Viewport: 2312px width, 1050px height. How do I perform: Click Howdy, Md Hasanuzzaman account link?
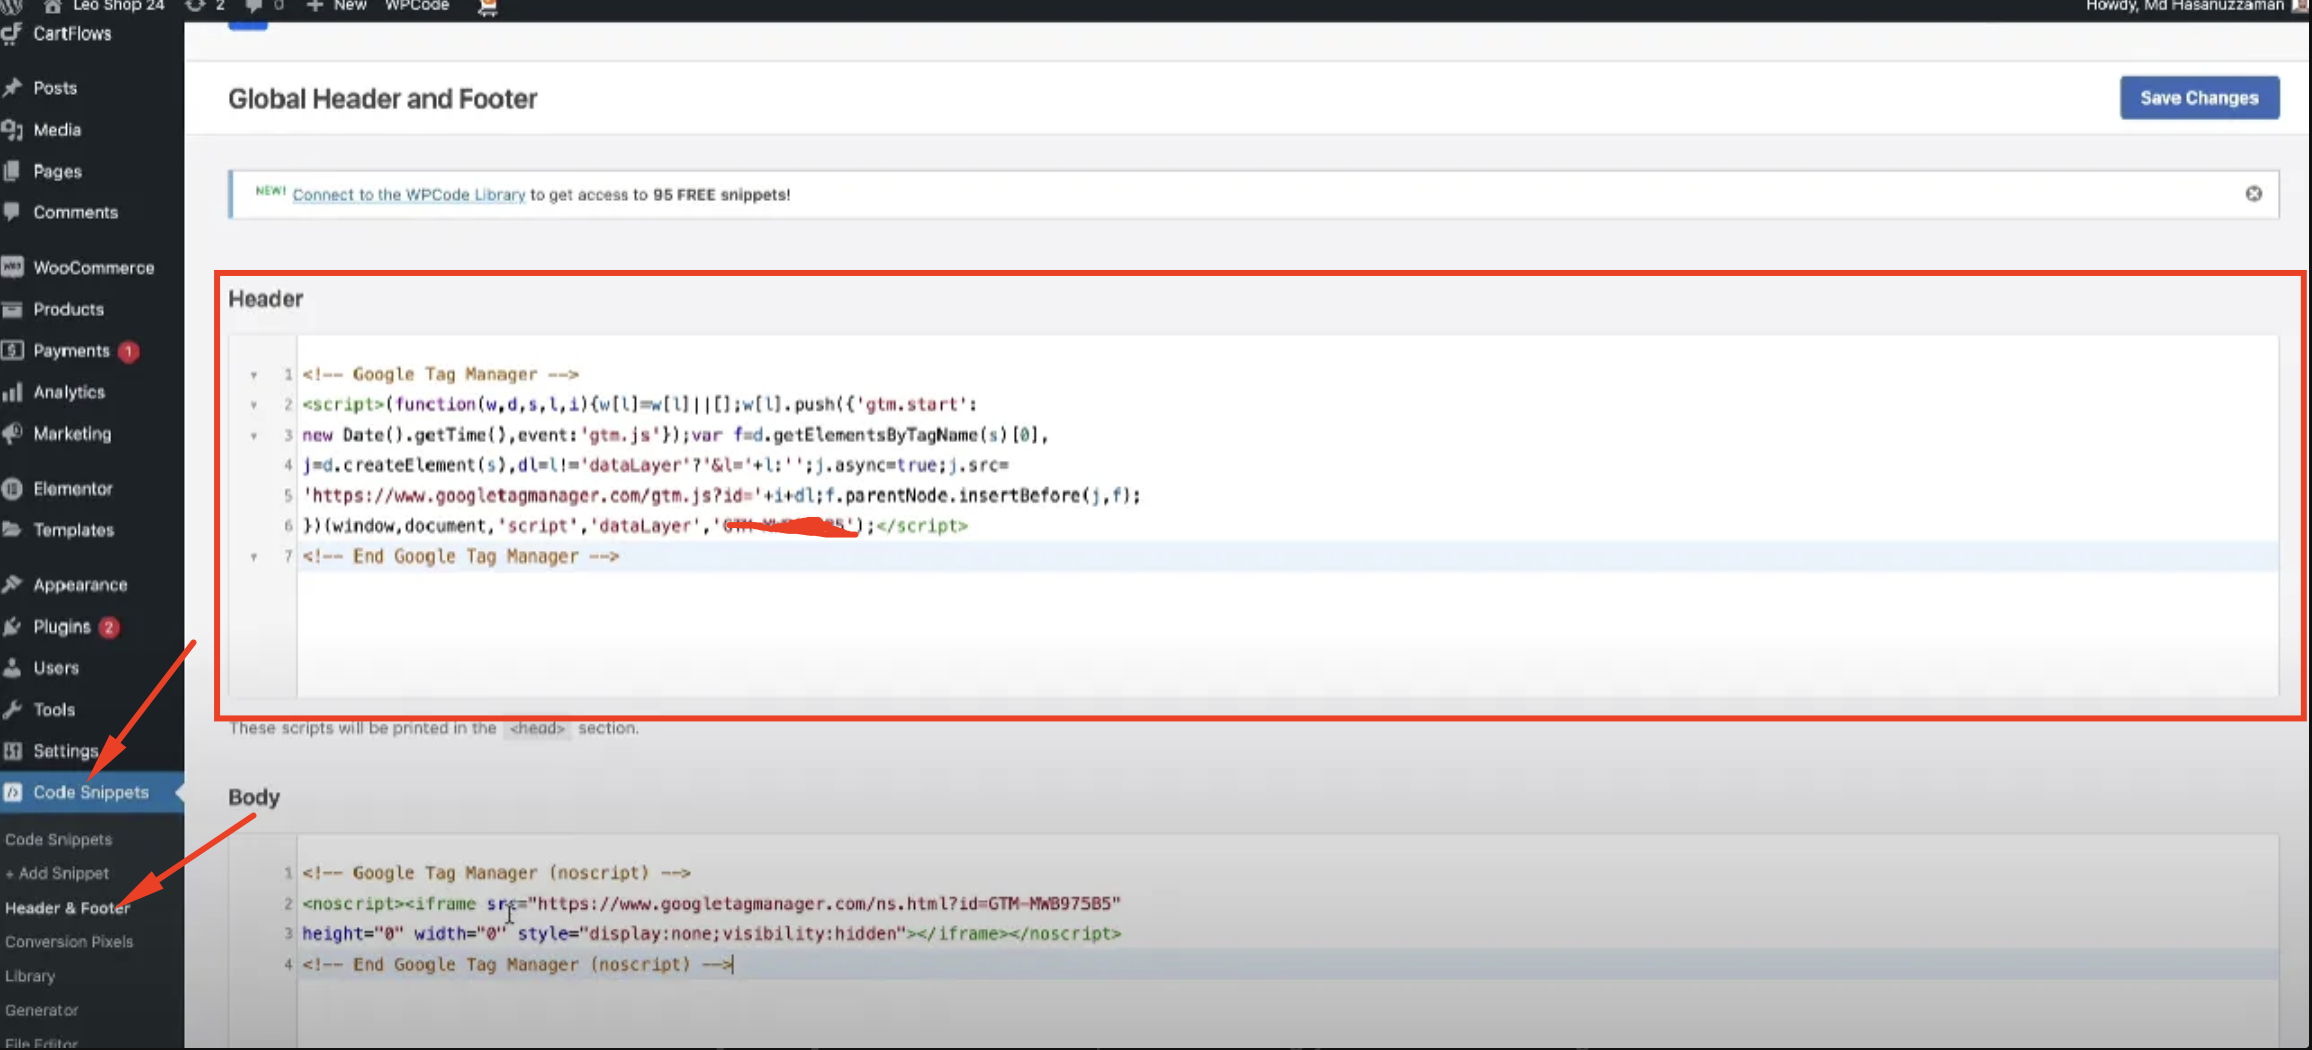pyautogui.click(x=2185, y=6)
